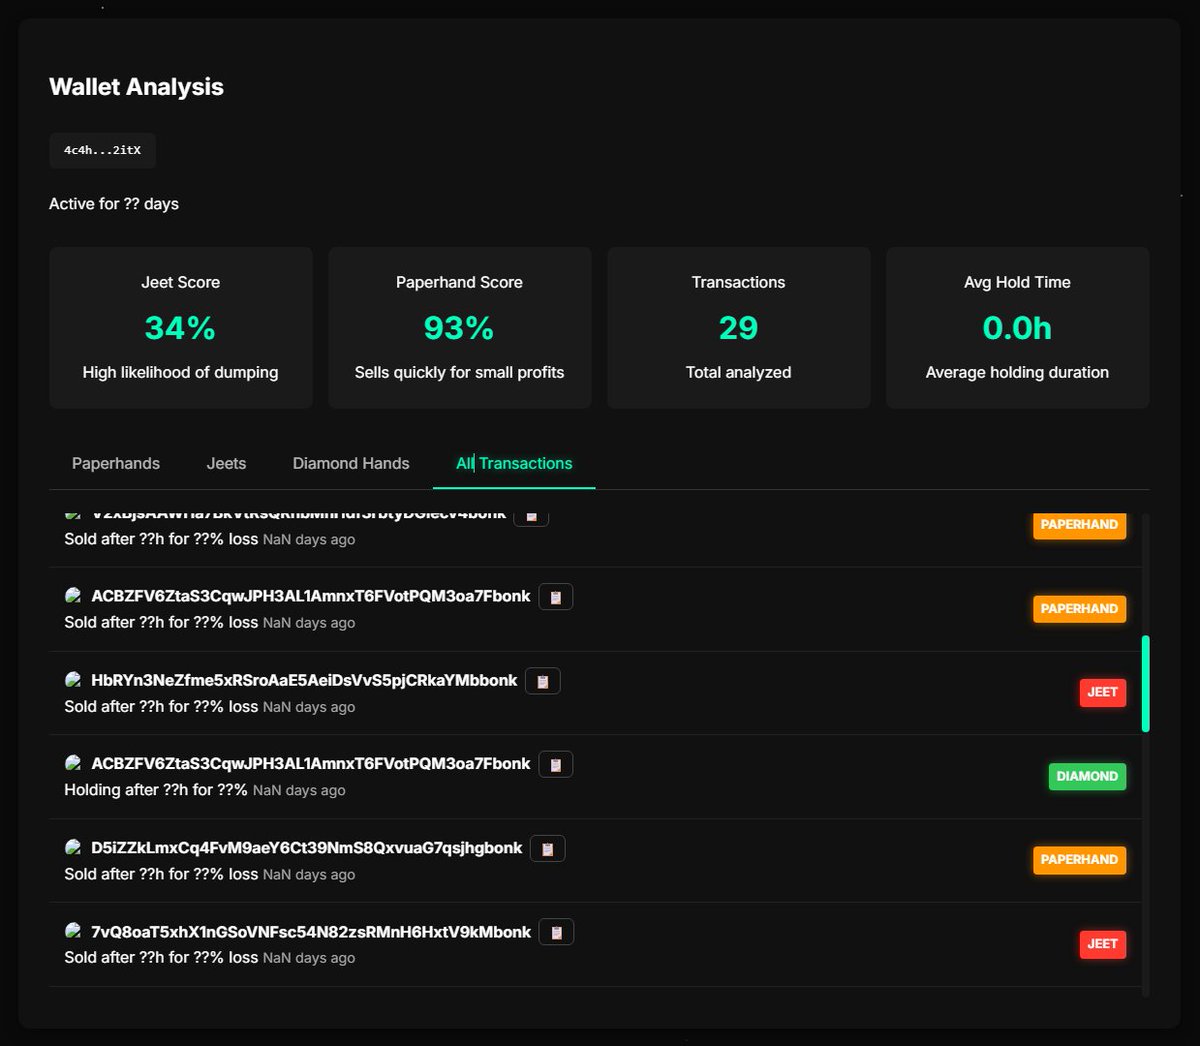Click the HbRYn3 token coin logo

click(x=73, y=679)
